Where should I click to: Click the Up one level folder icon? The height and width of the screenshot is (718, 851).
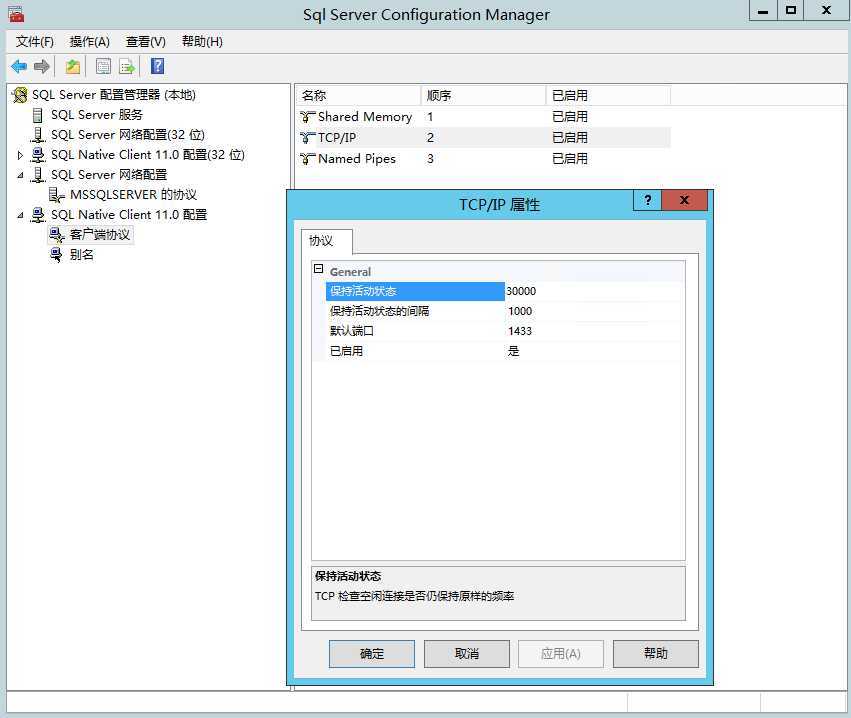[73, 66]
